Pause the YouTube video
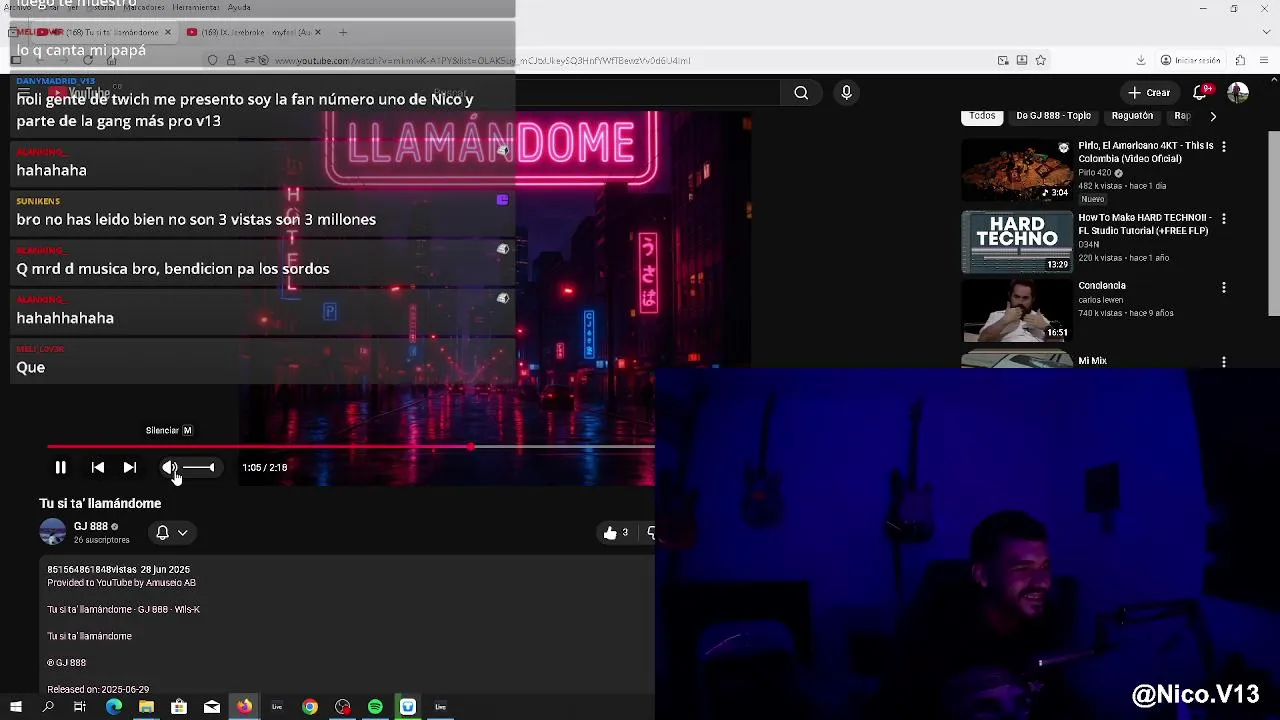1280x720 pixels. click(x=60, y=467)
